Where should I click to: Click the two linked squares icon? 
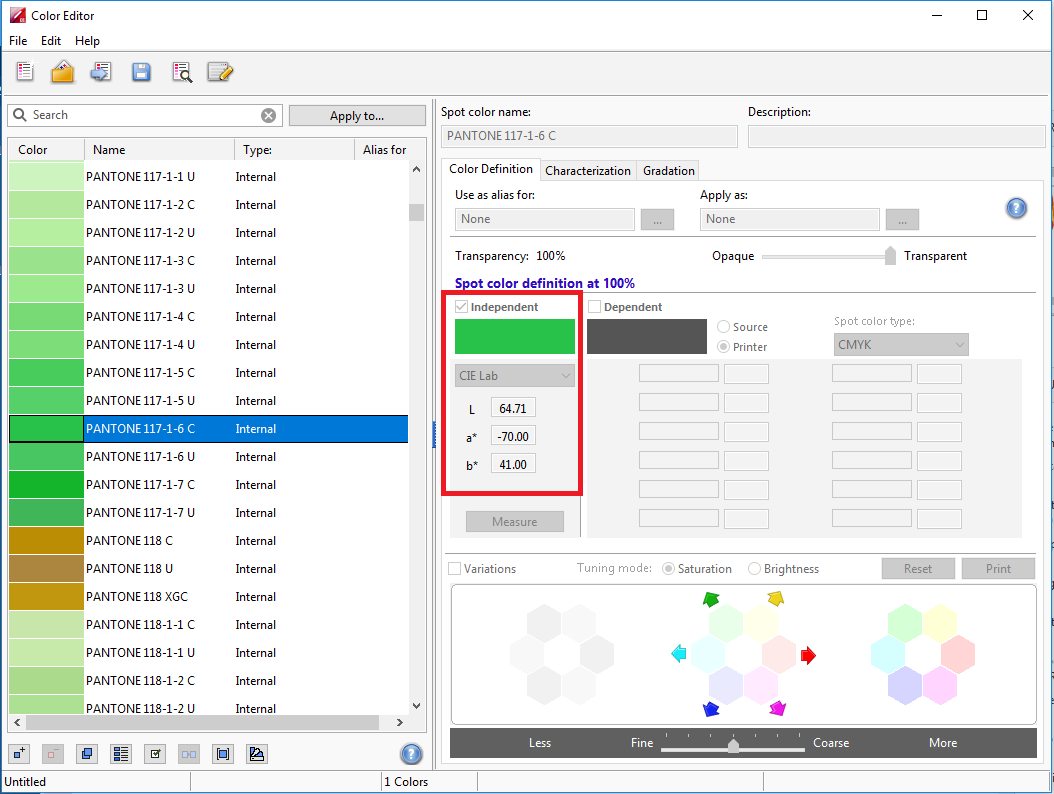pos(189,754)
